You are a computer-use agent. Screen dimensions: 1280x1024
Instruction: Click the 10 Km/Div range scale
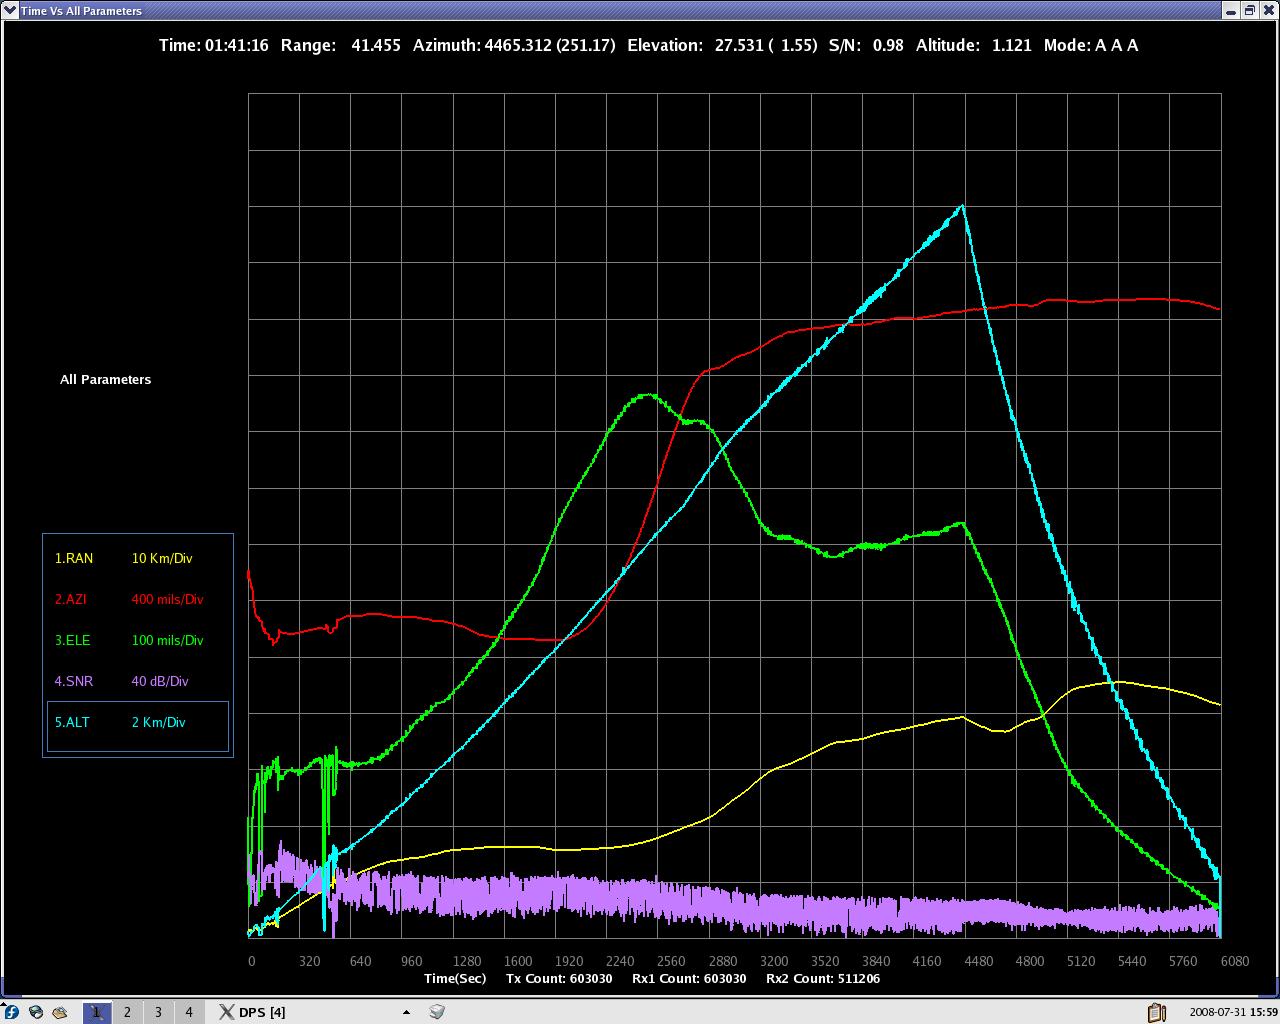tap(162, 558)
